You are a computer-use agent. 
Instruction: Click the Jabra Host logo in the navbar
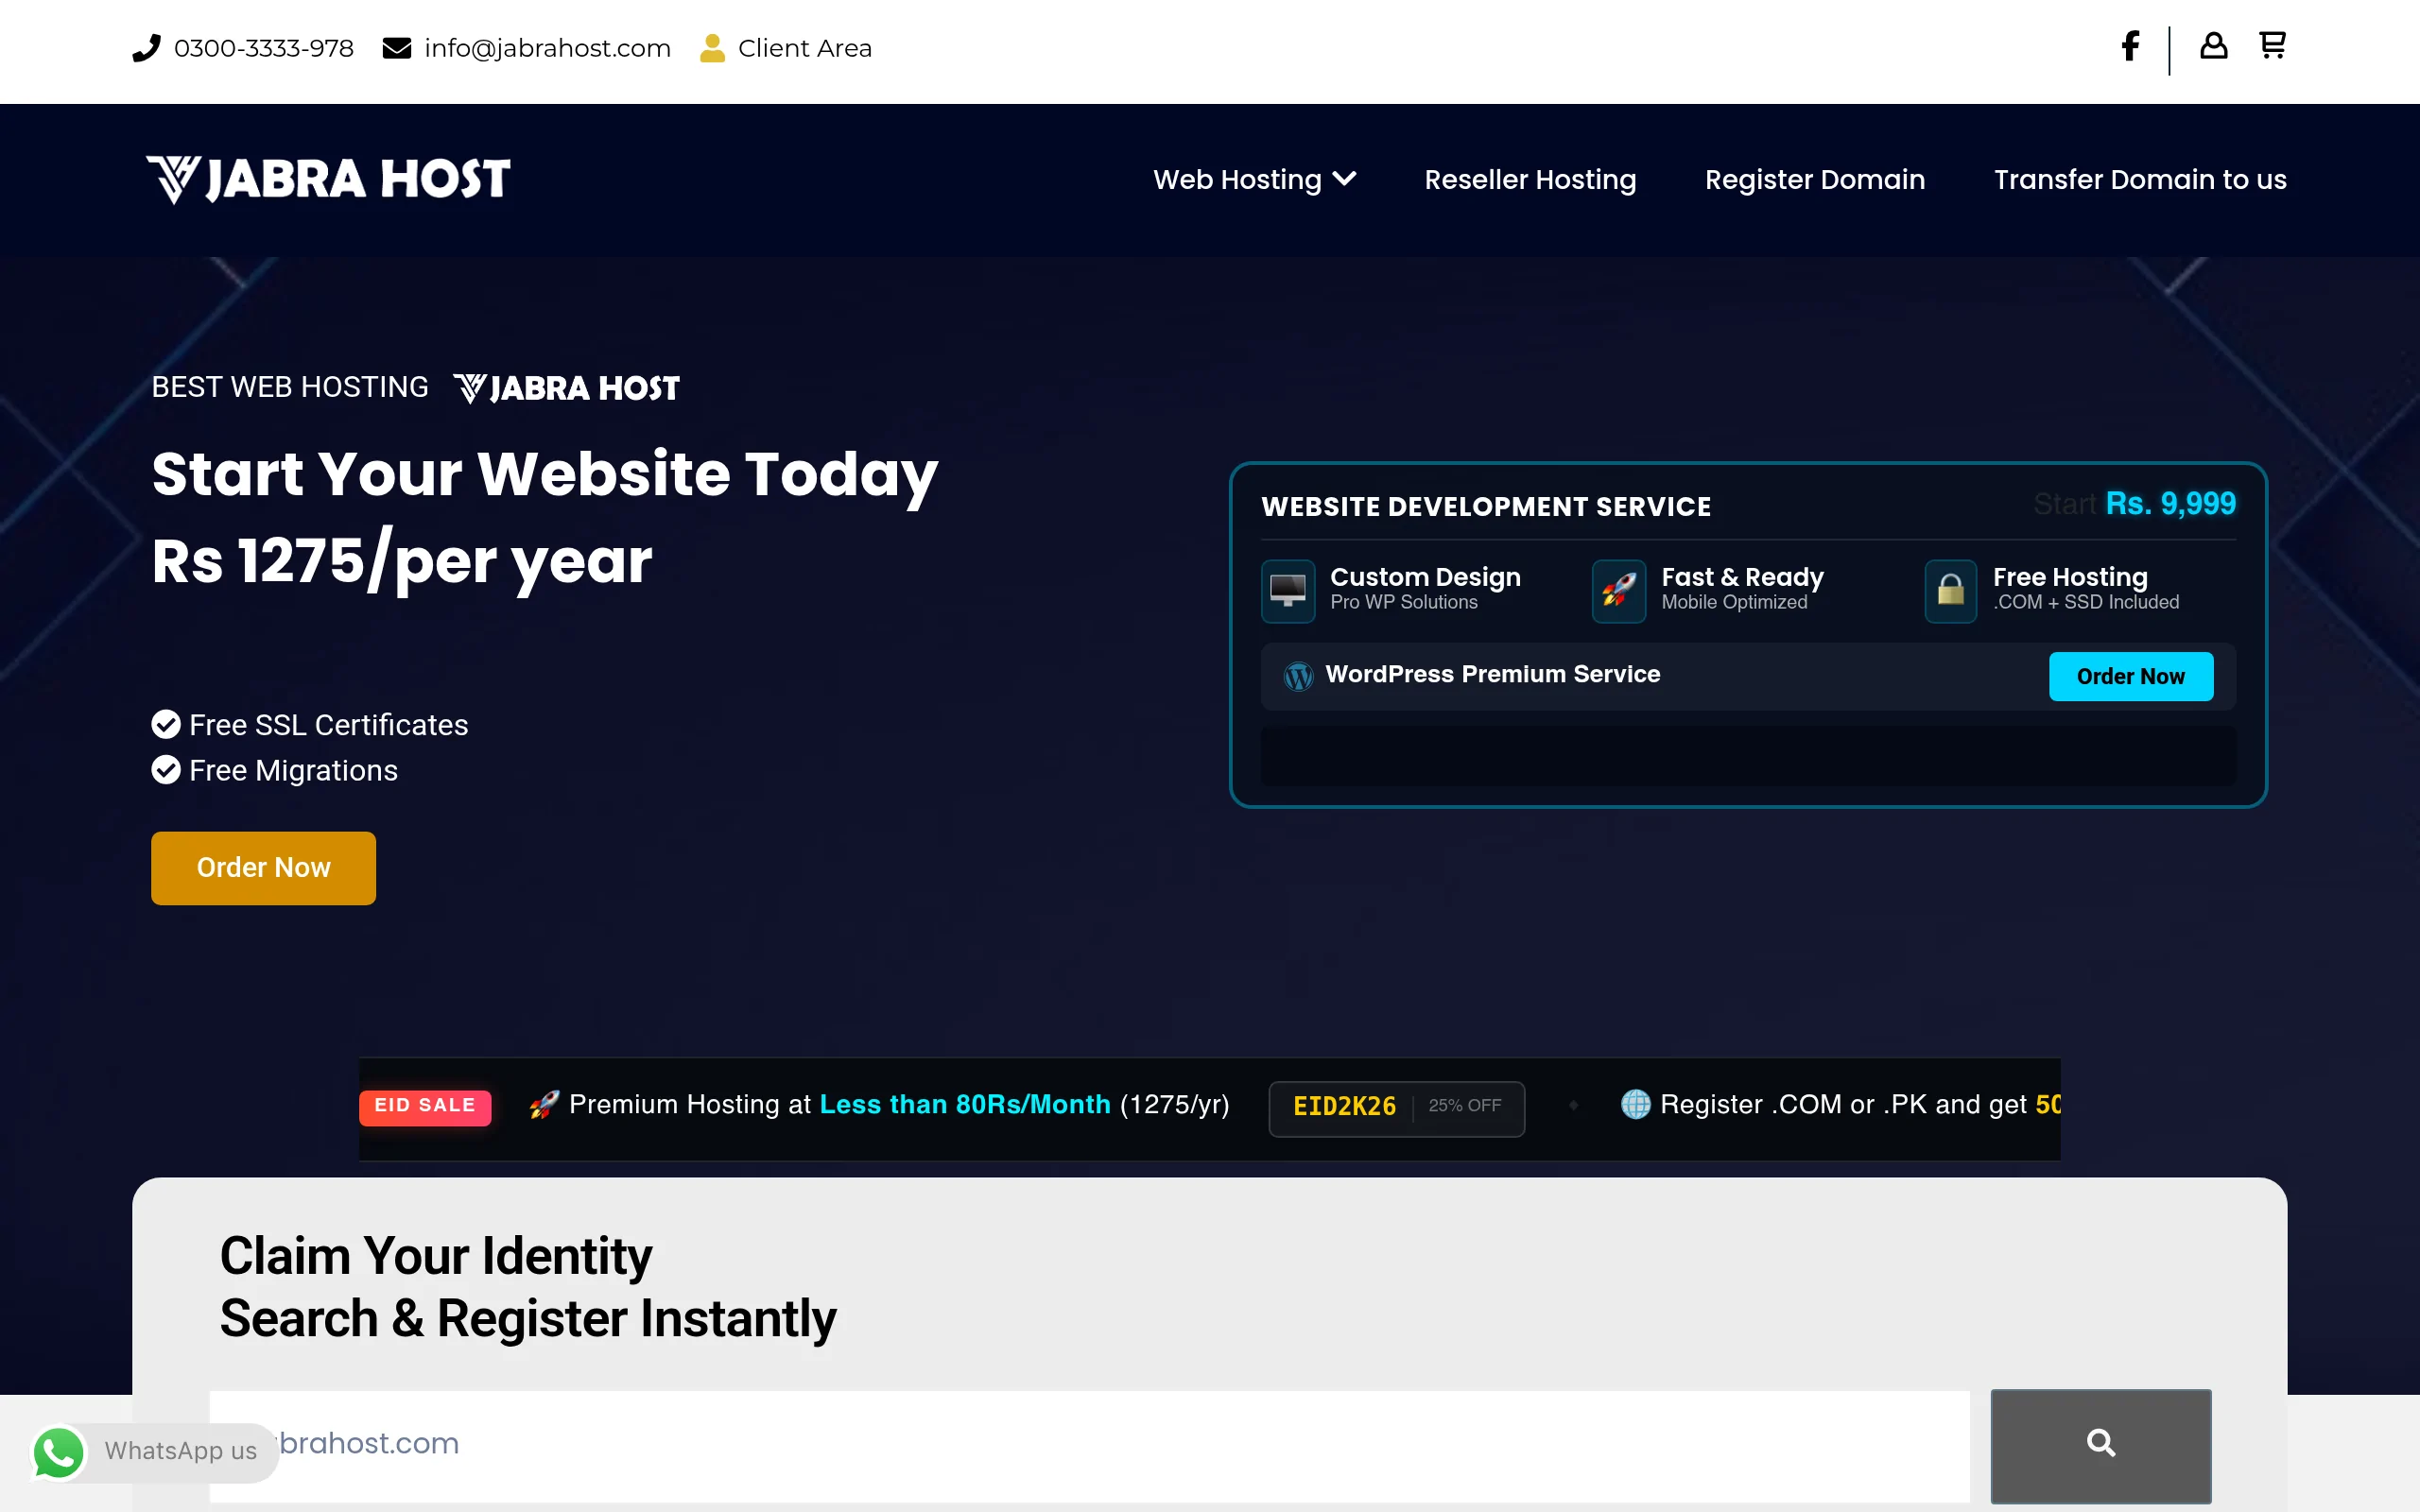tap(328, 180)
